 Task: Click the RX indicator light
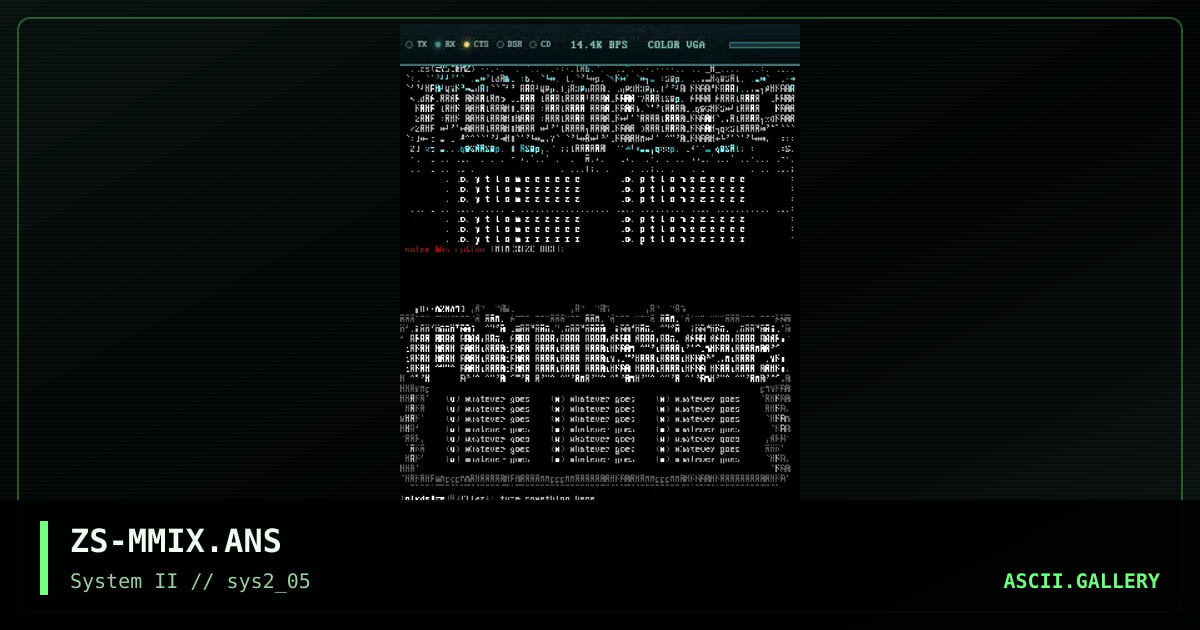click(438, 45)
